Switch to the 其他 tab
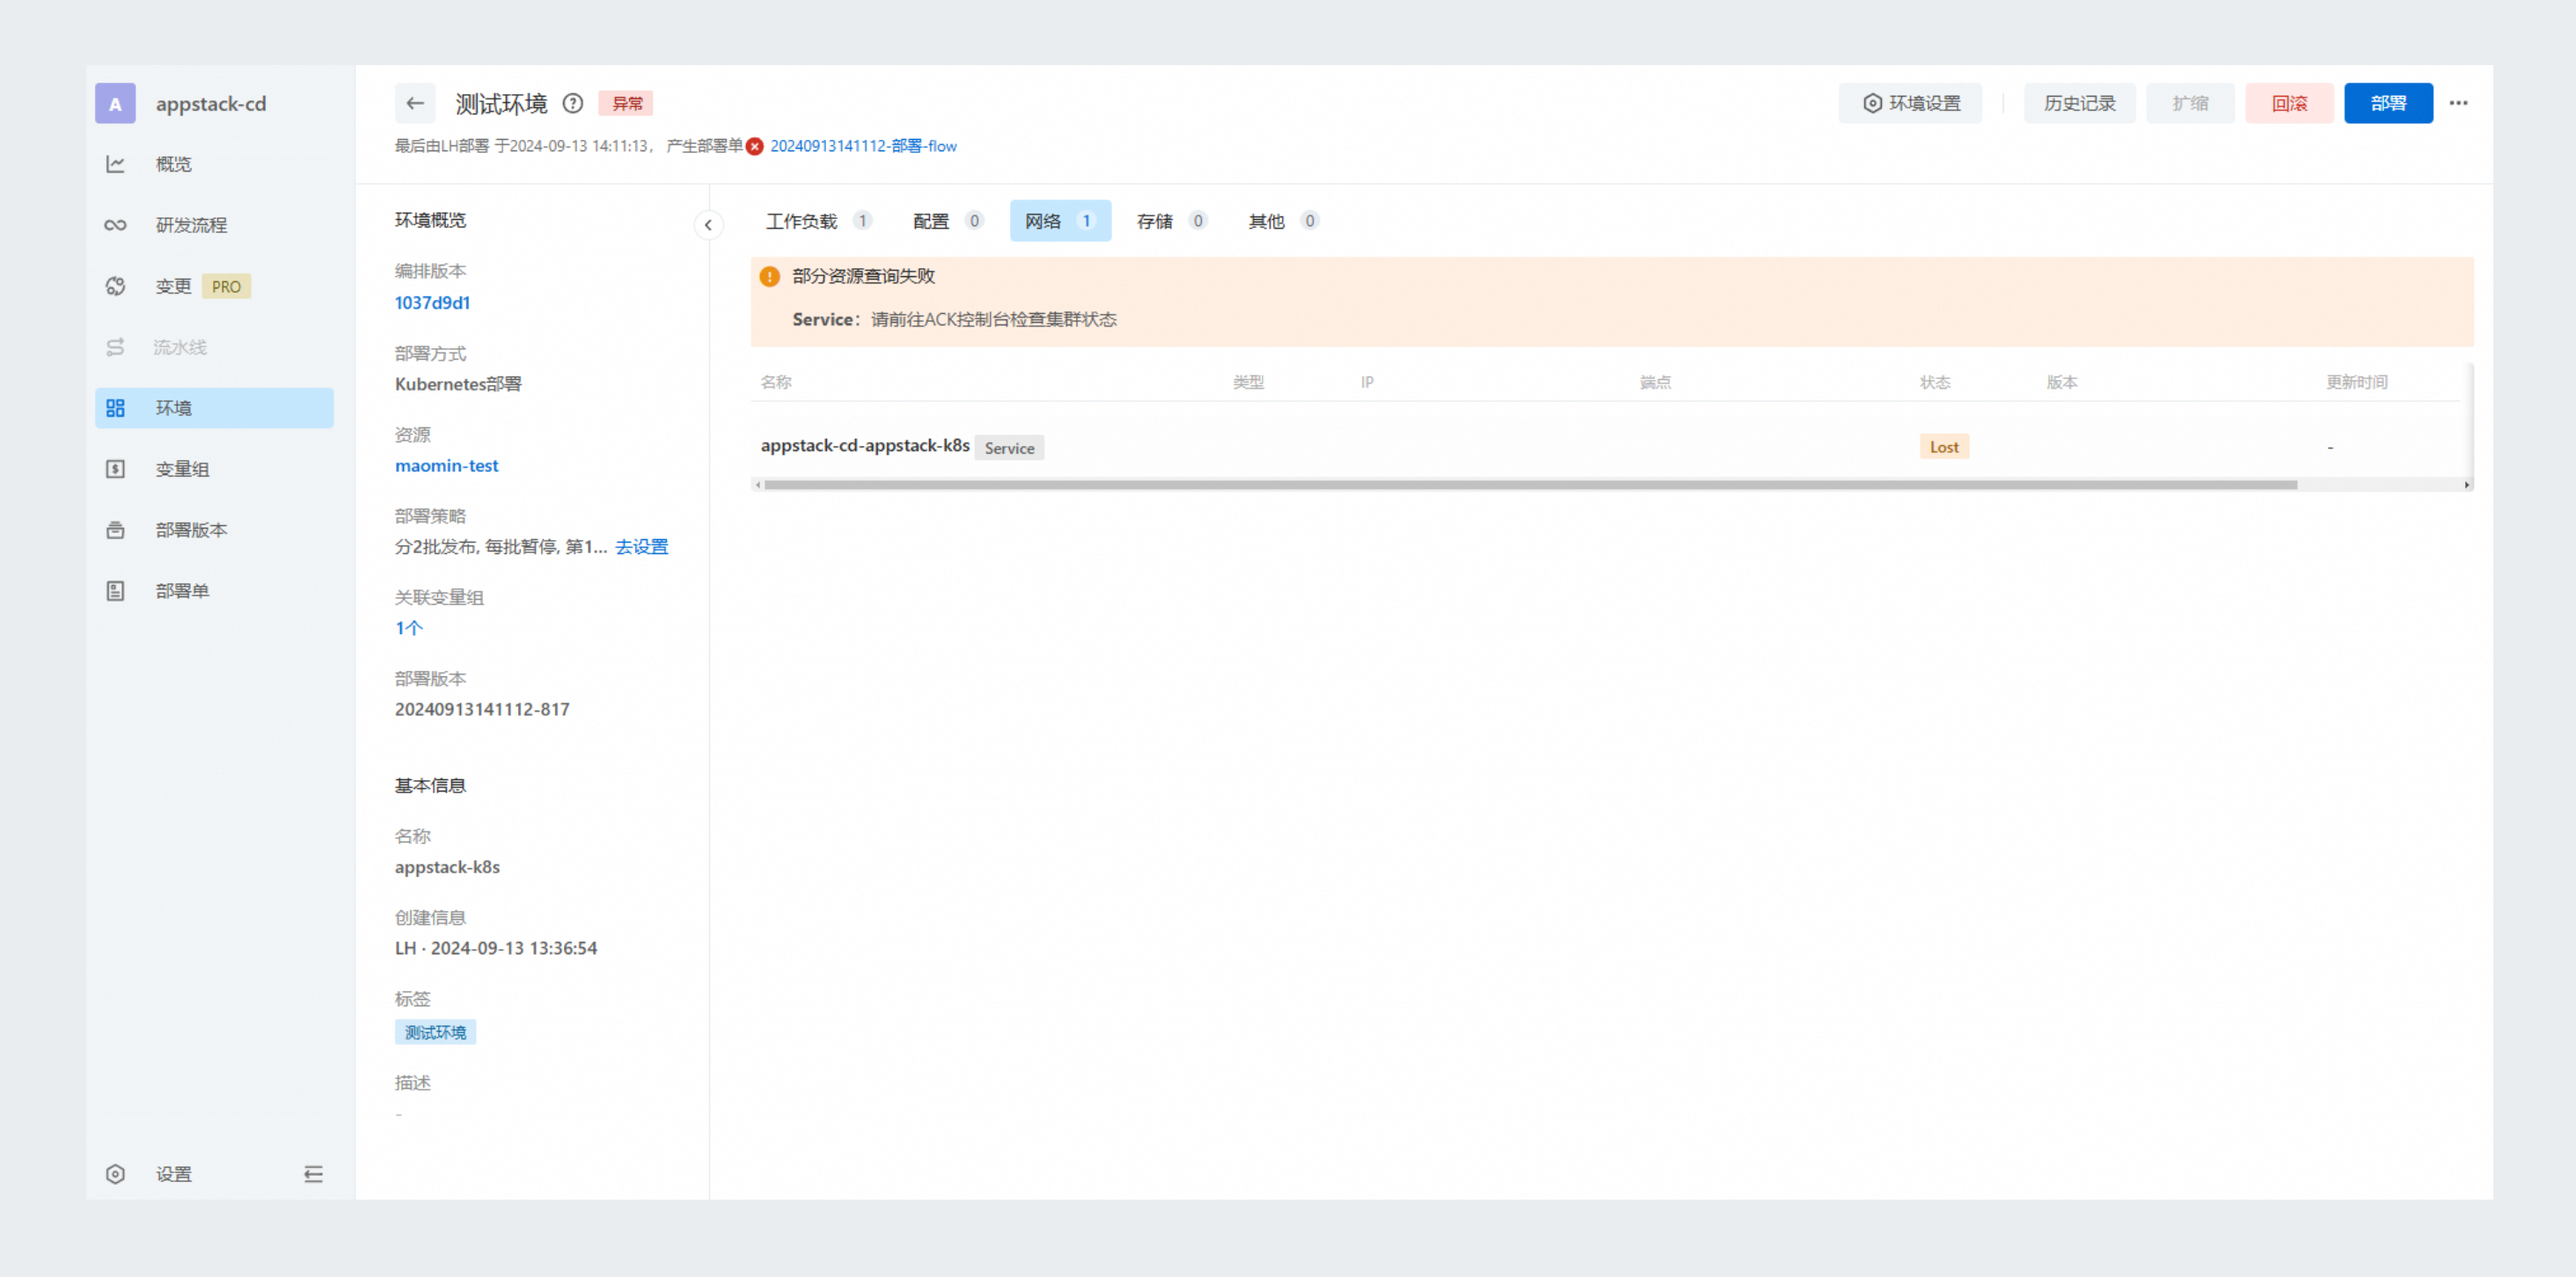The image size is (2576, 1277). click(x=1283, y=221)
